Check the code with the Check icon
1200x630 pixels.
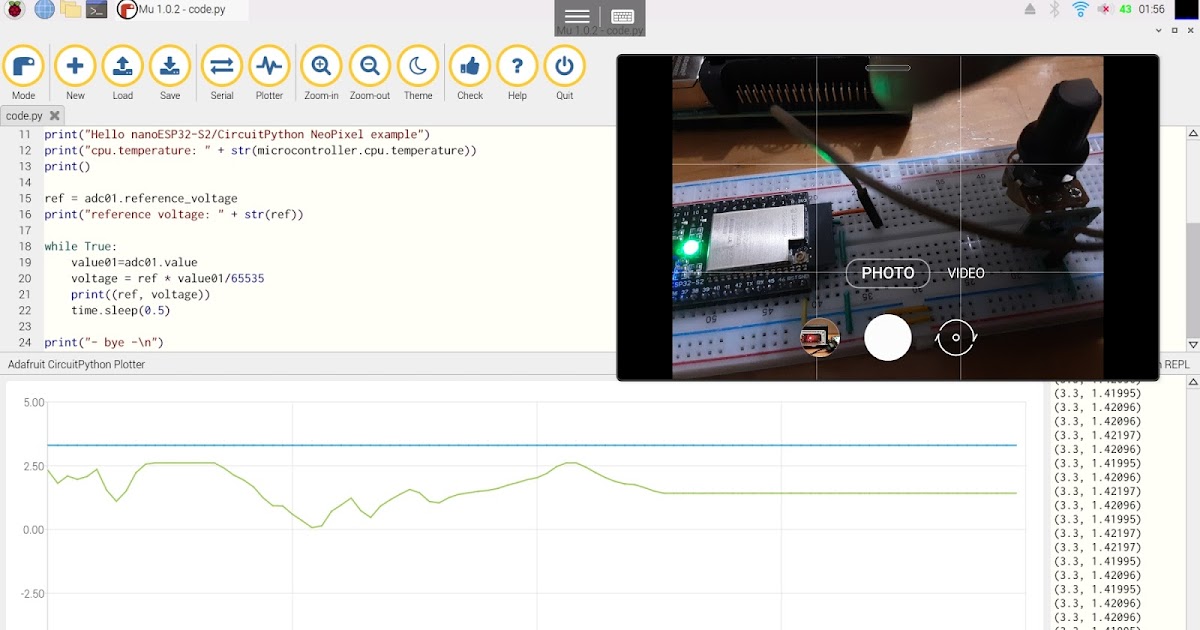[470, 68]
